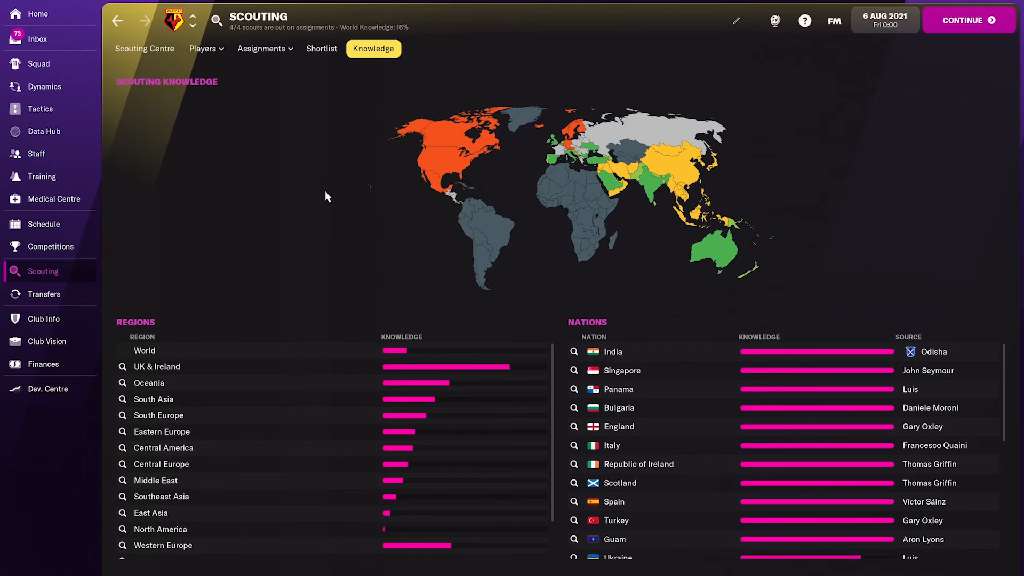Click the UK & Ireland knowledge bar
The width and height of the screenshot is (1024, 576).
pyautogui.click(x=446, y=367)
